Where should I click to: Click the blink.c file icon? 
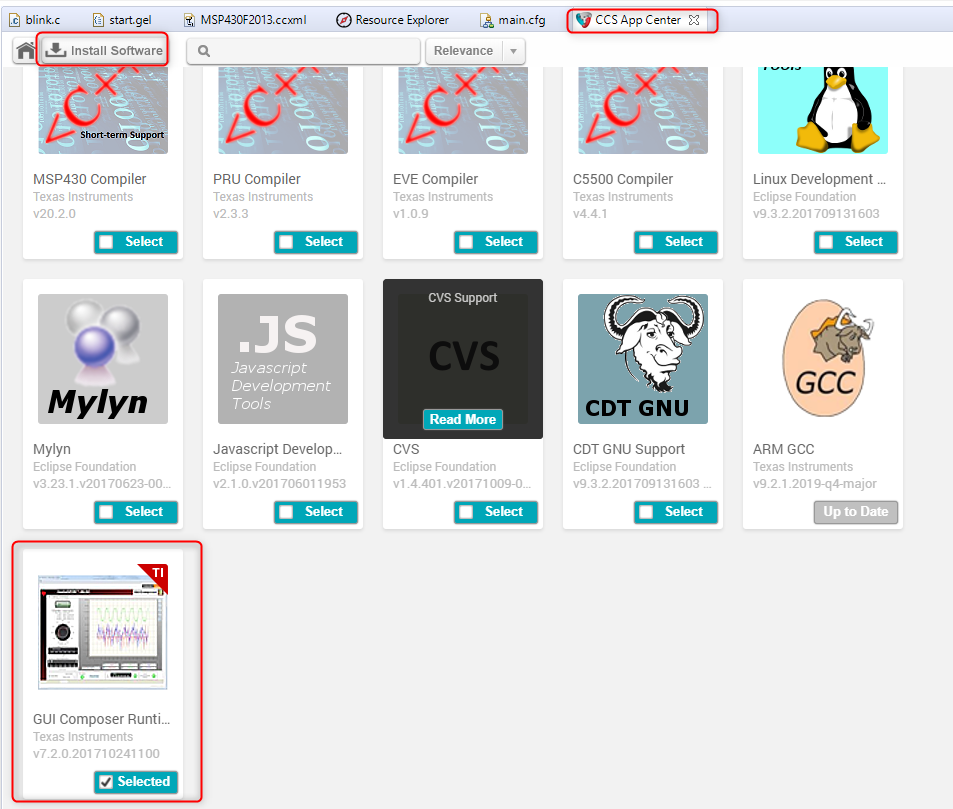15,20
